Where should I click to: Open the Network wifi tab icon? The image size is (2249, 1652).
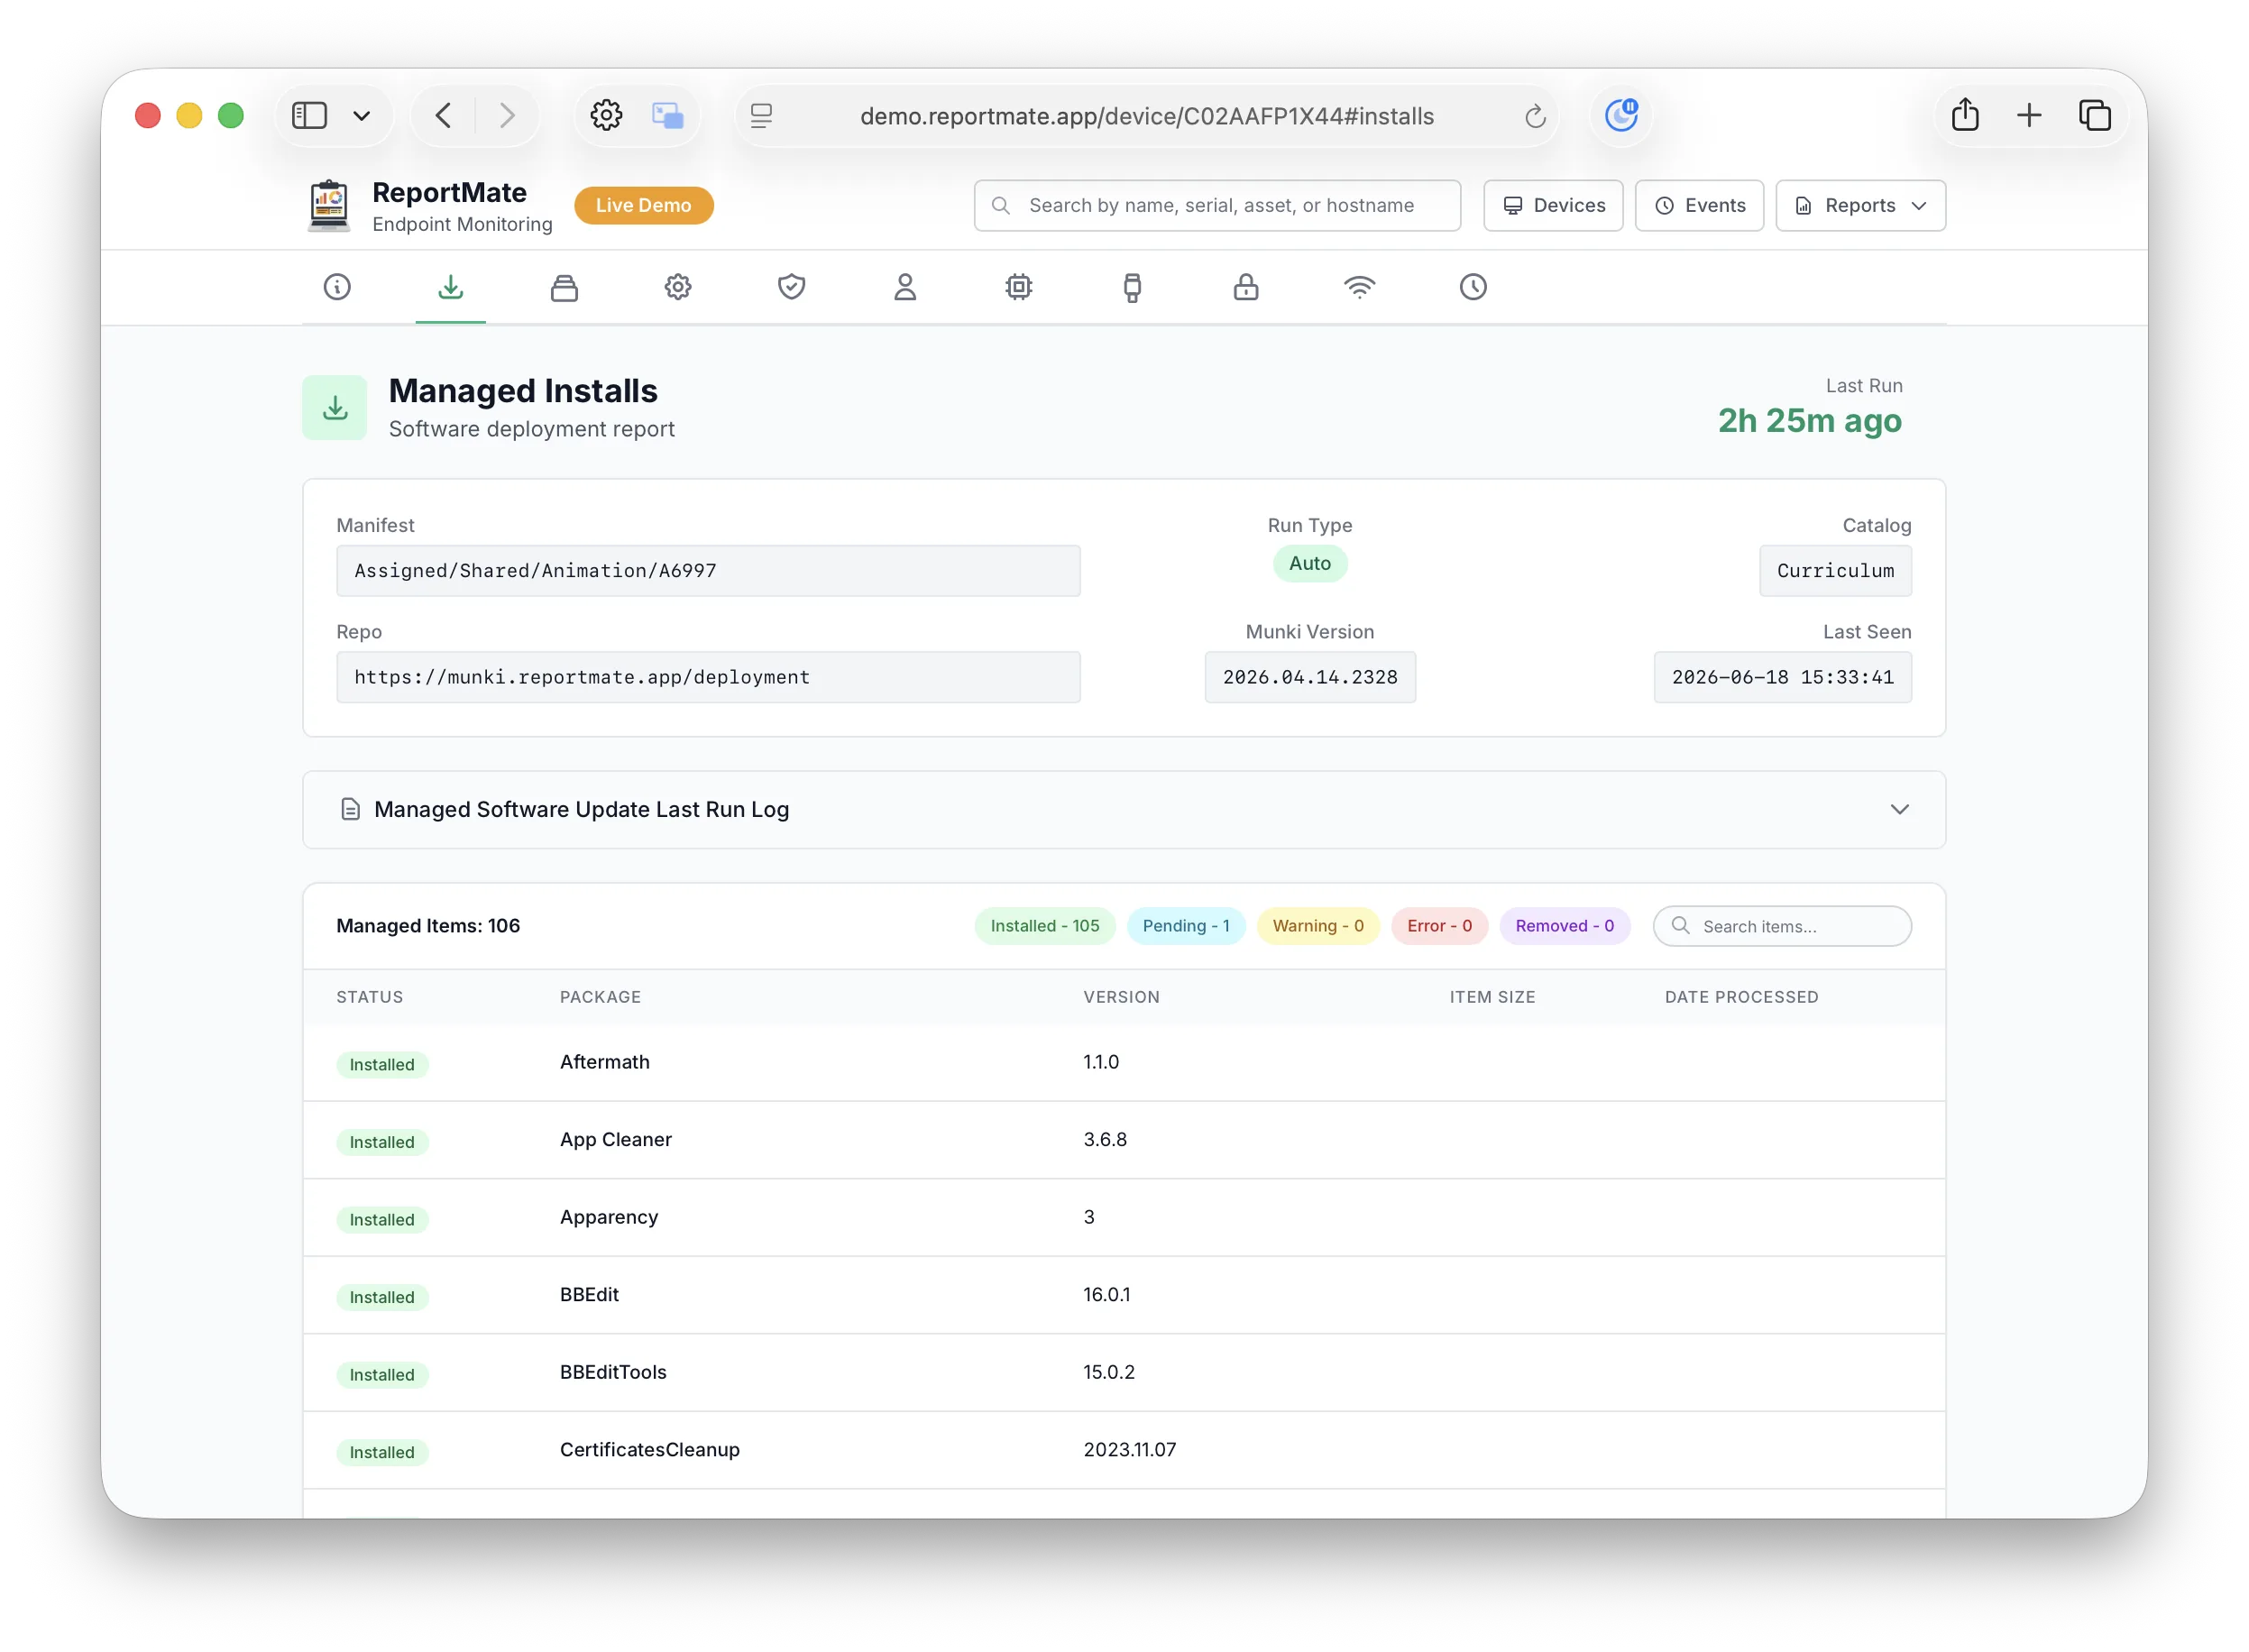pos(1359,287)
